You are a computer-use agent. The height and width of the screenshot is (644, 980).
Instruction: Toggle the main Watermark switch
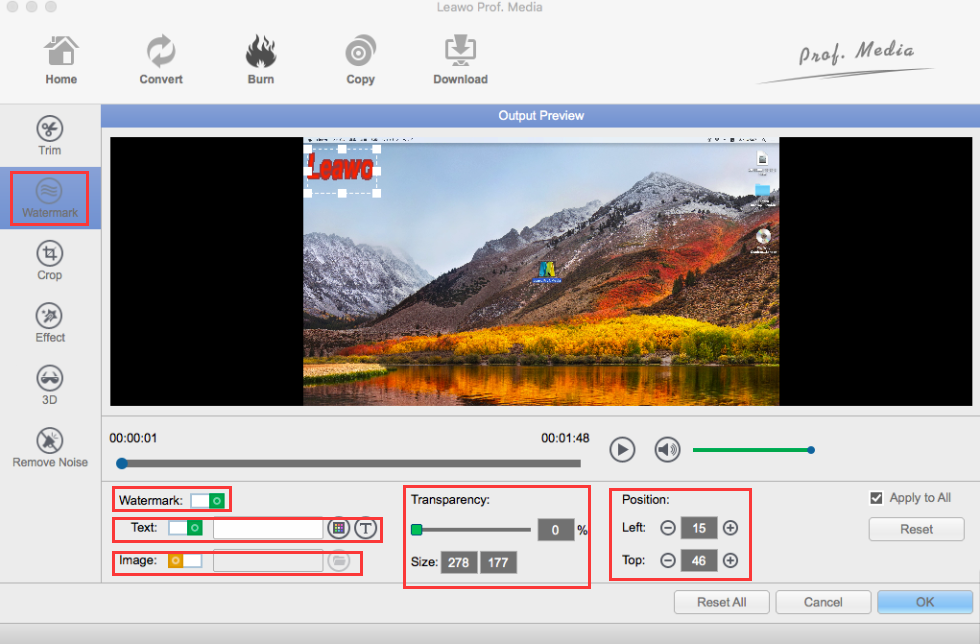208,501
